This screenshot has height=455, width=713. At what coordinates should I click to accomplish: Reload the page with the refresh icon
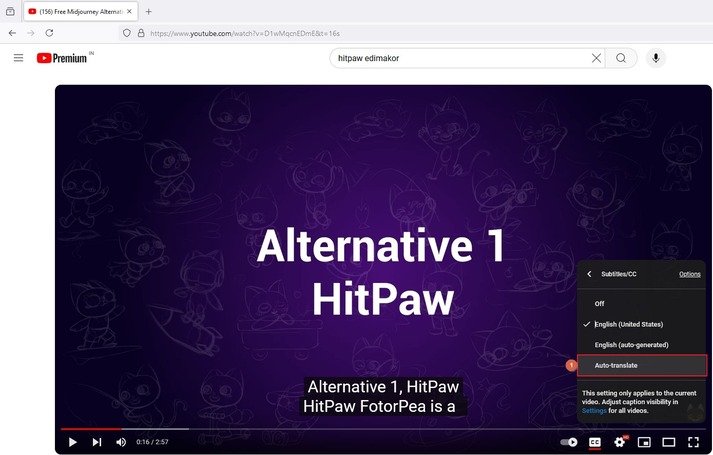coord(49,33)
